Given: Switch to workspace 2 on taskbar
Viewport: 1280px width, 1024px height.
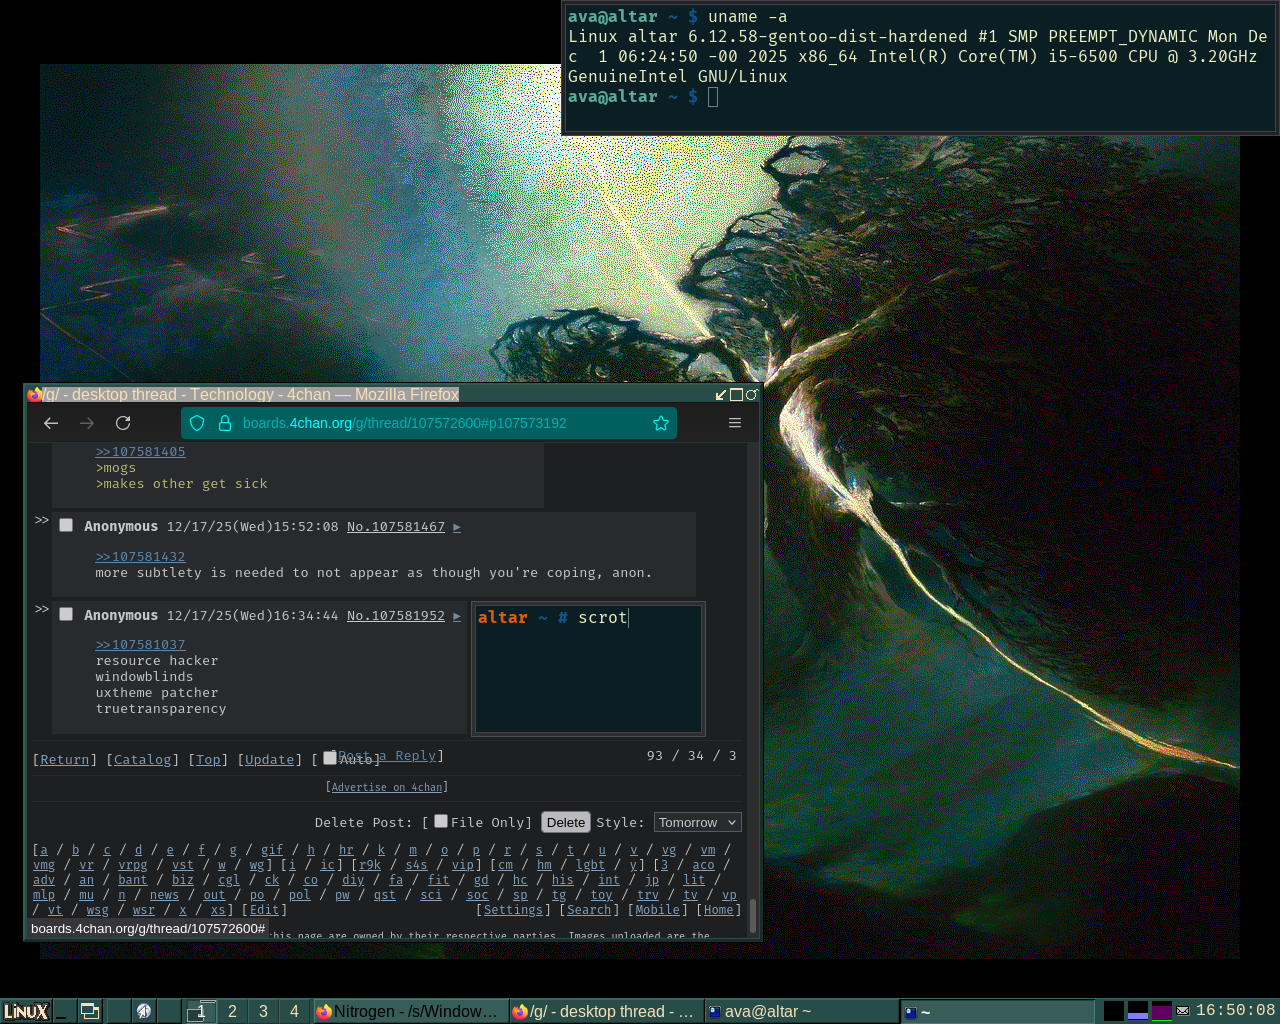Looking at the screenshot, I should pos(232,1011).
